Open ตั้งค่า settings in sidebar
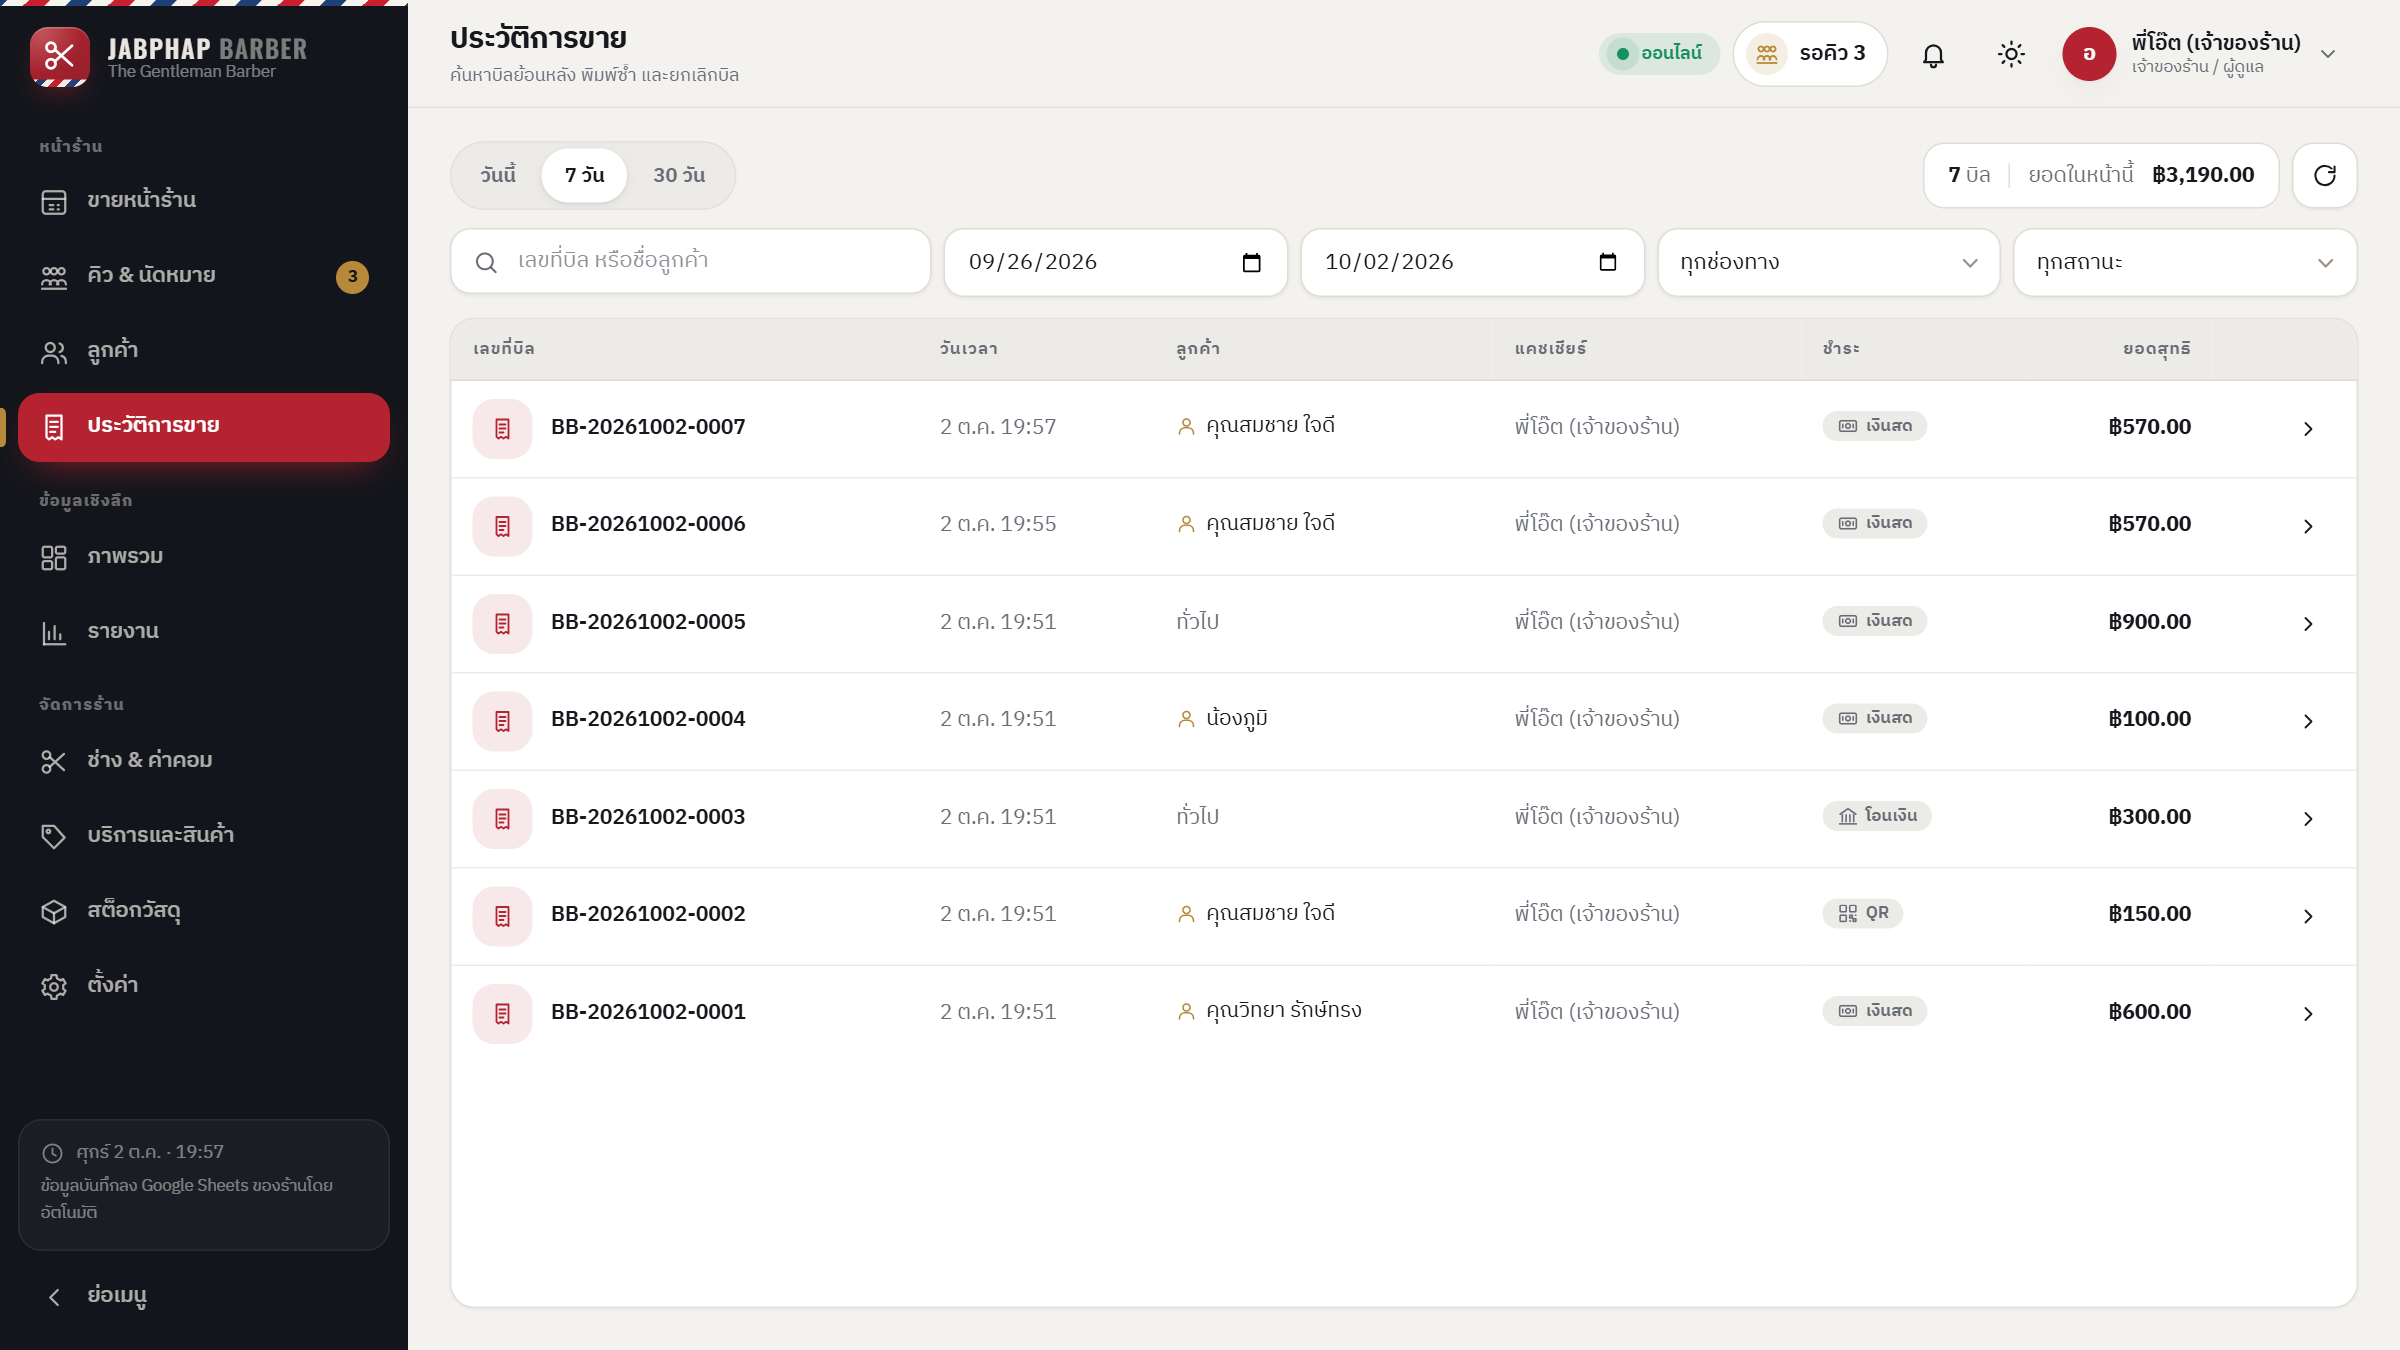Viewport: 2400px width, 1350px height. click(x=204, y=986)
